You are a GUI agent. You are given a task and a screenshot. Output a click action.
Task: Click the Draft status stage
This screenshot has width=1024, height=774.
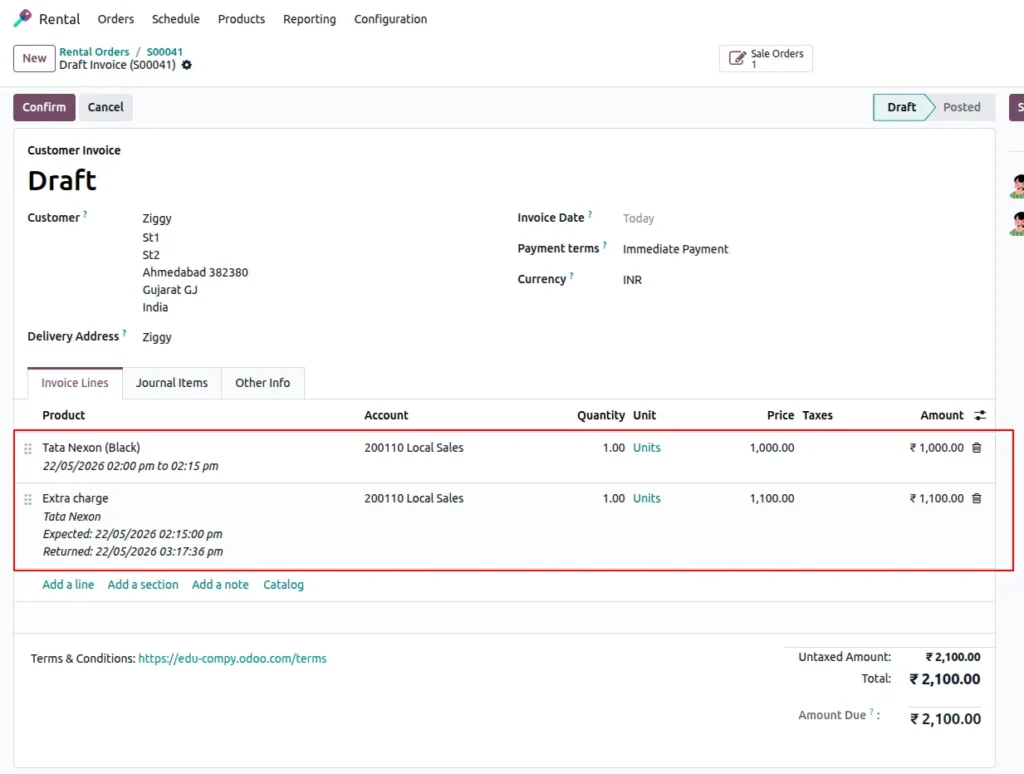(x=901, y=107)
